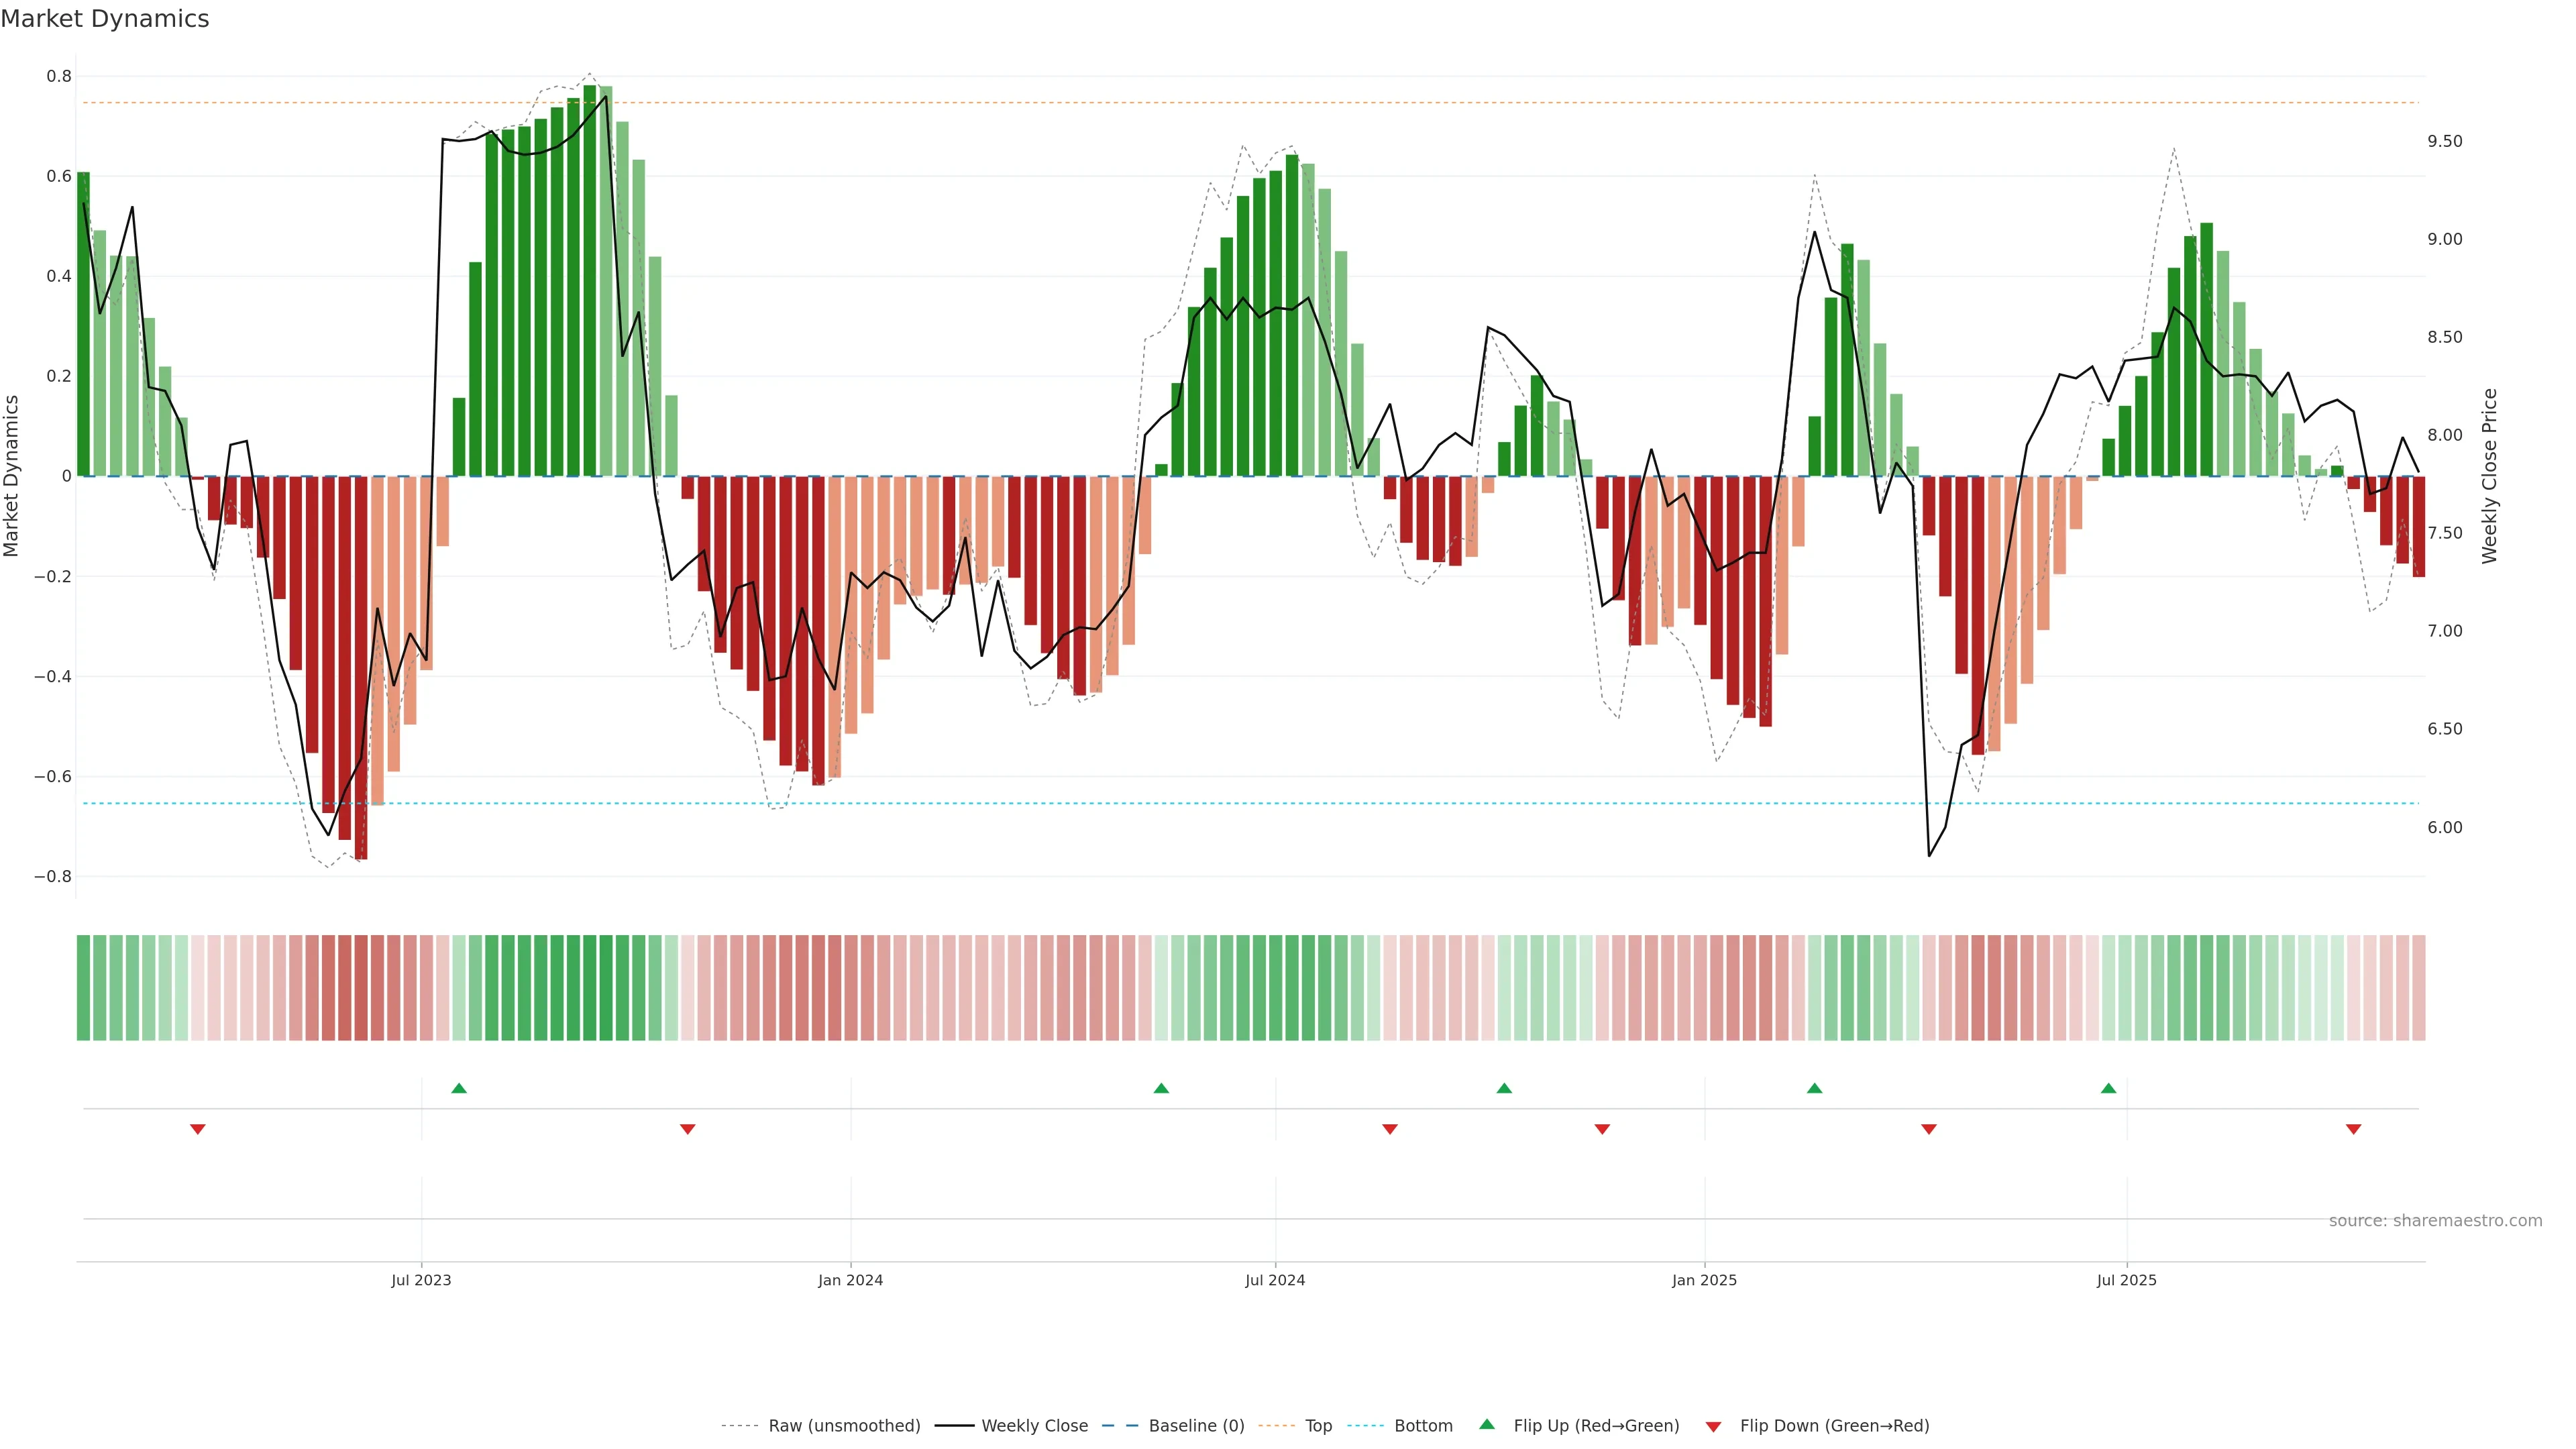Toggle the Top legend entry
Image resolution: width=2576 pixels, height=1449 pixels.
pyautogui.click(x=1318, y=1426)
